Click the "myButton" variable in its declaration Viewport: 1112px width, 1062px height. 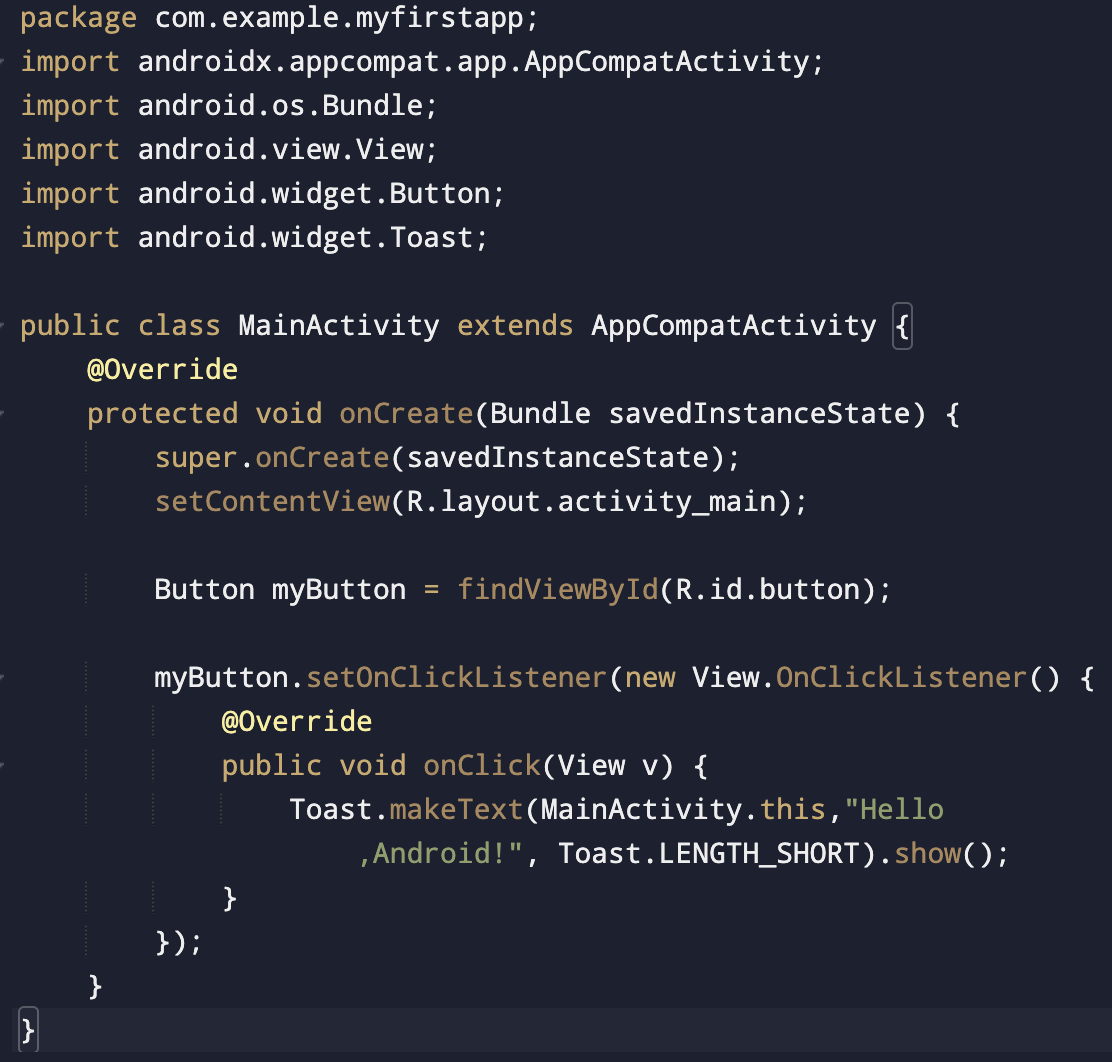(339, 590)
